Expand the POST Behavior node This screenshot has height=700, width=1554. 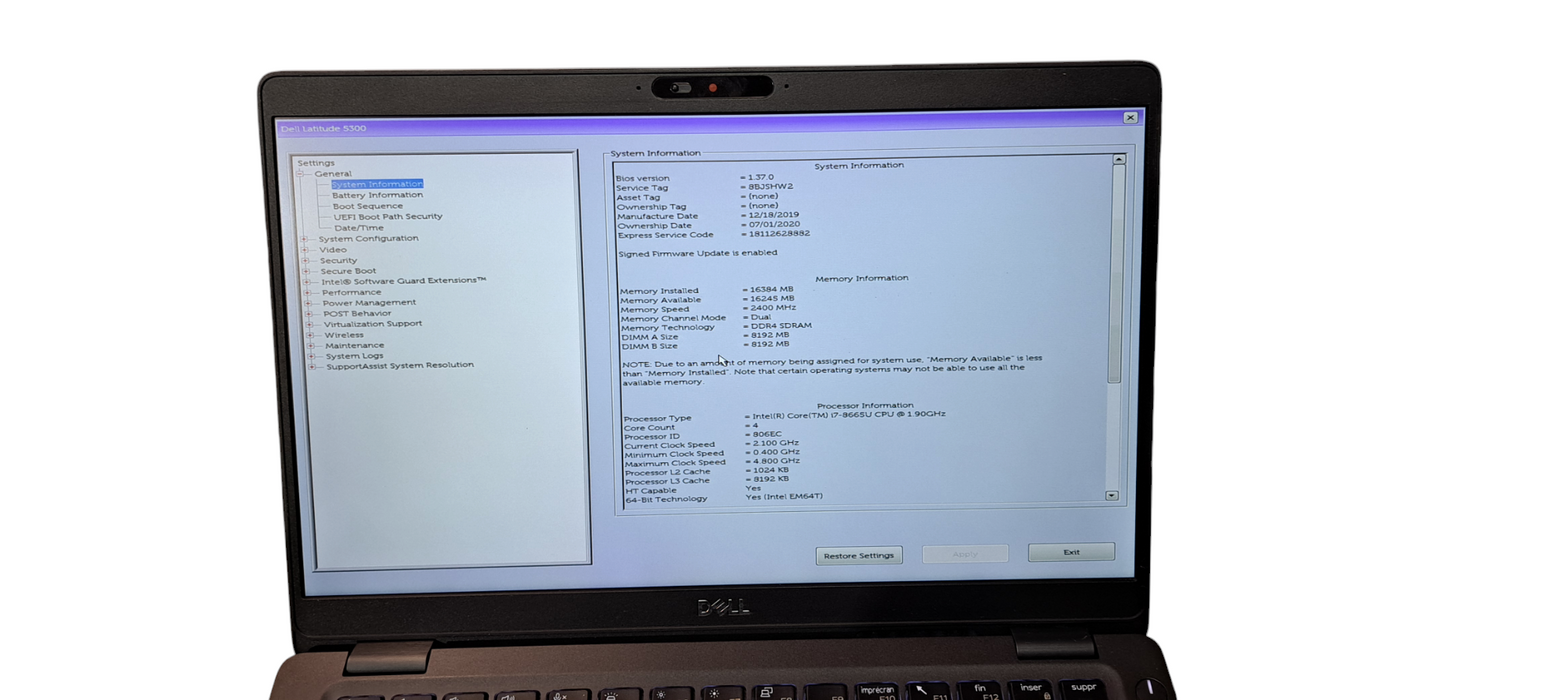(x=309, y=313)
